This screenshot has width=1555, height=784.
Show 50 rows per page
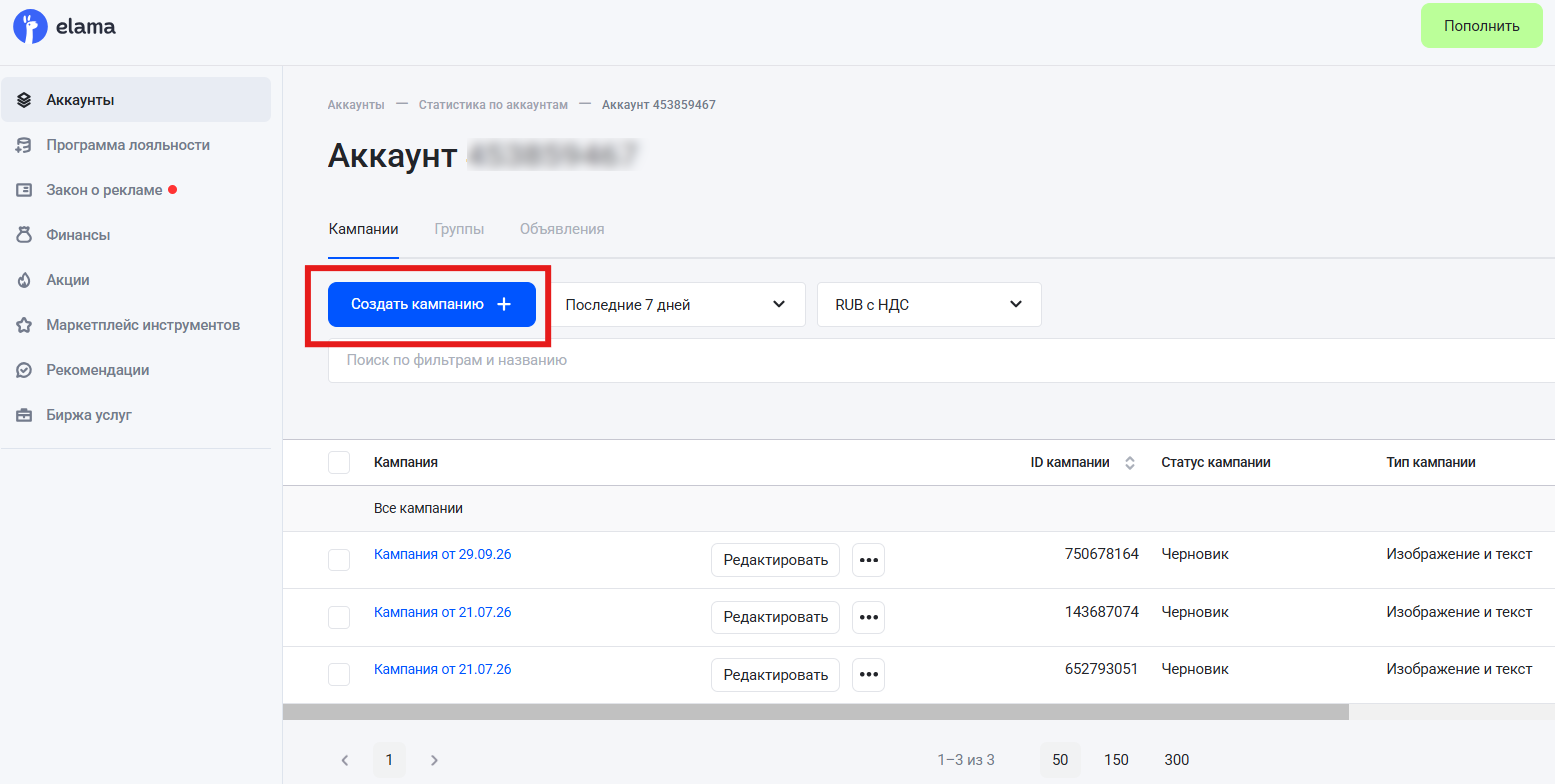click(x=1060, y=760)
